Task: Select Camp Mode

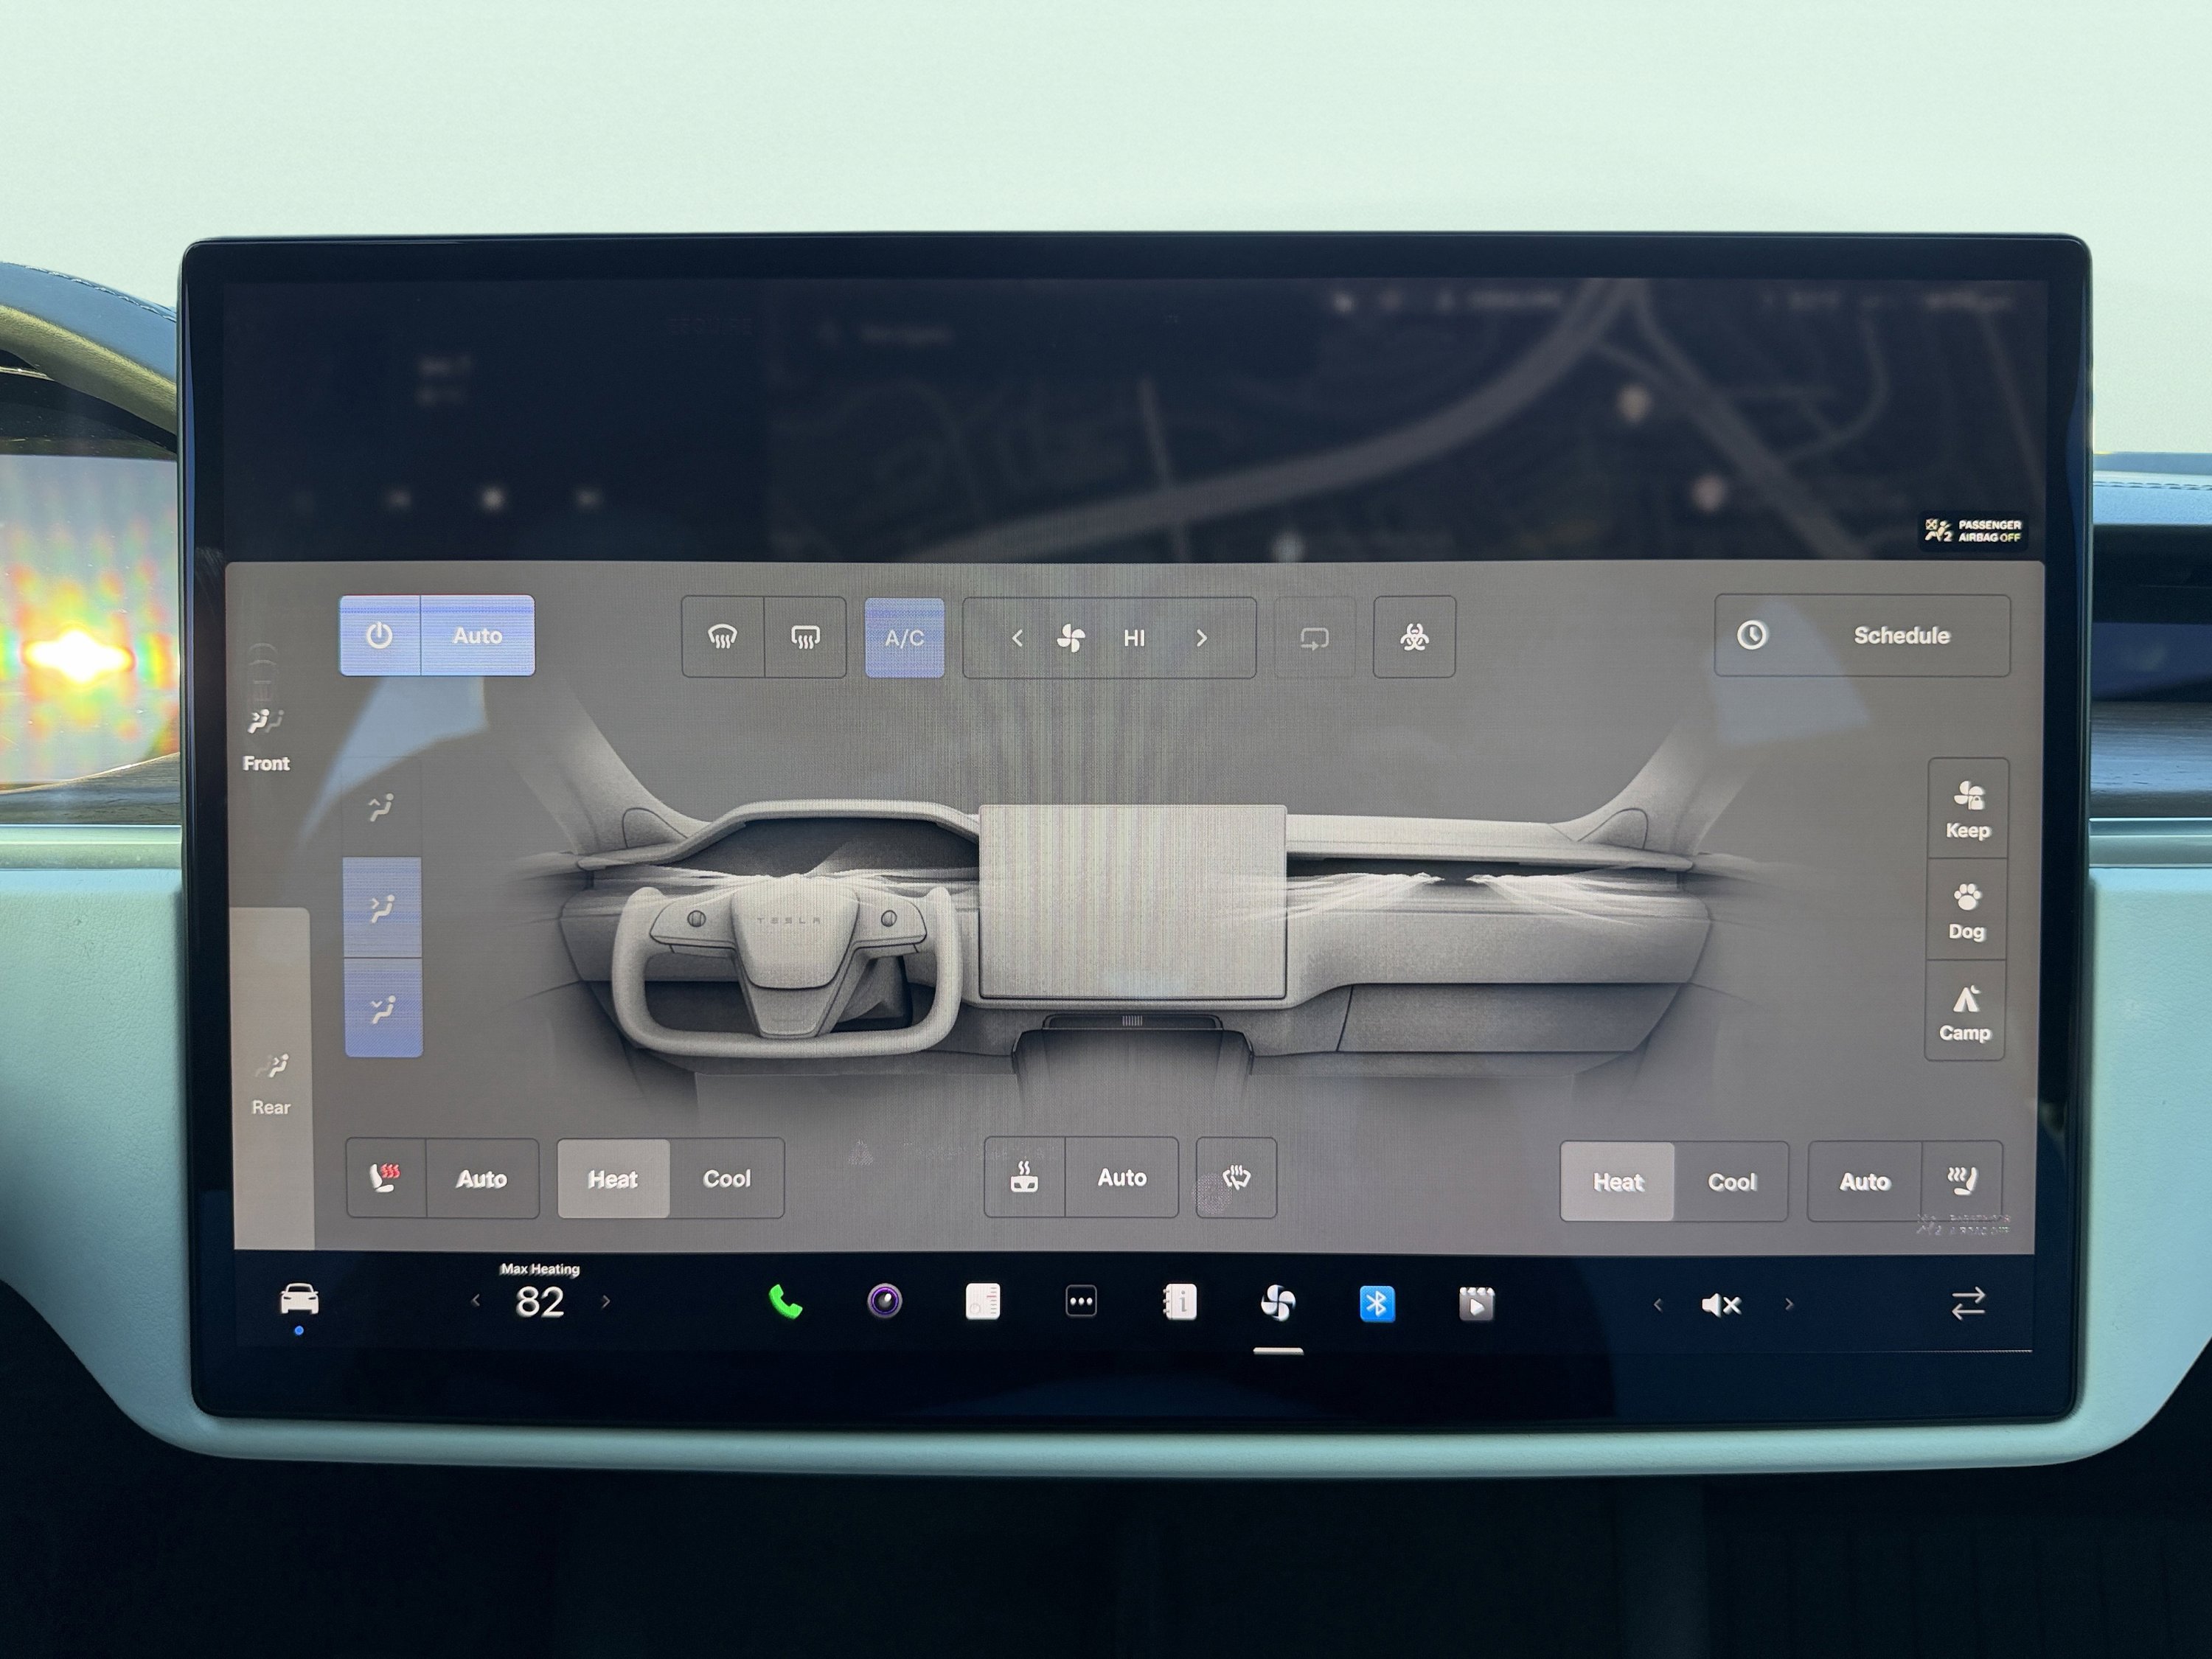Action: click(x=1965, y=1010)
